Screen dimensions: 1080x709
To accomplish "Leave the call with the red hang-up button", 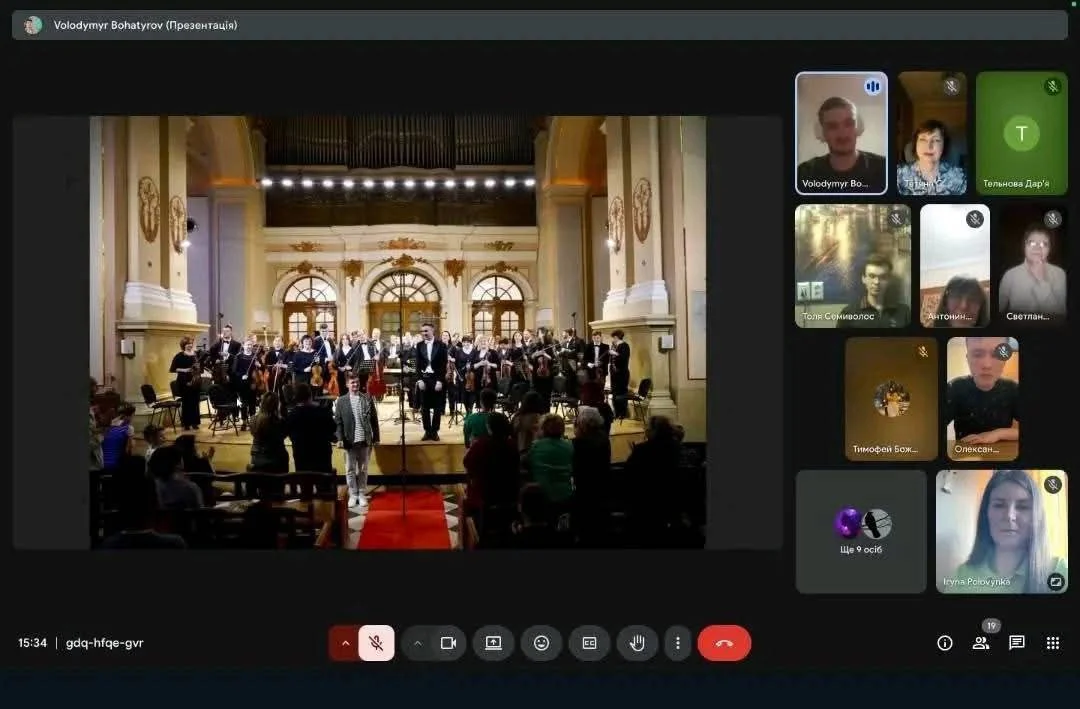I will (x=724, y=643).
